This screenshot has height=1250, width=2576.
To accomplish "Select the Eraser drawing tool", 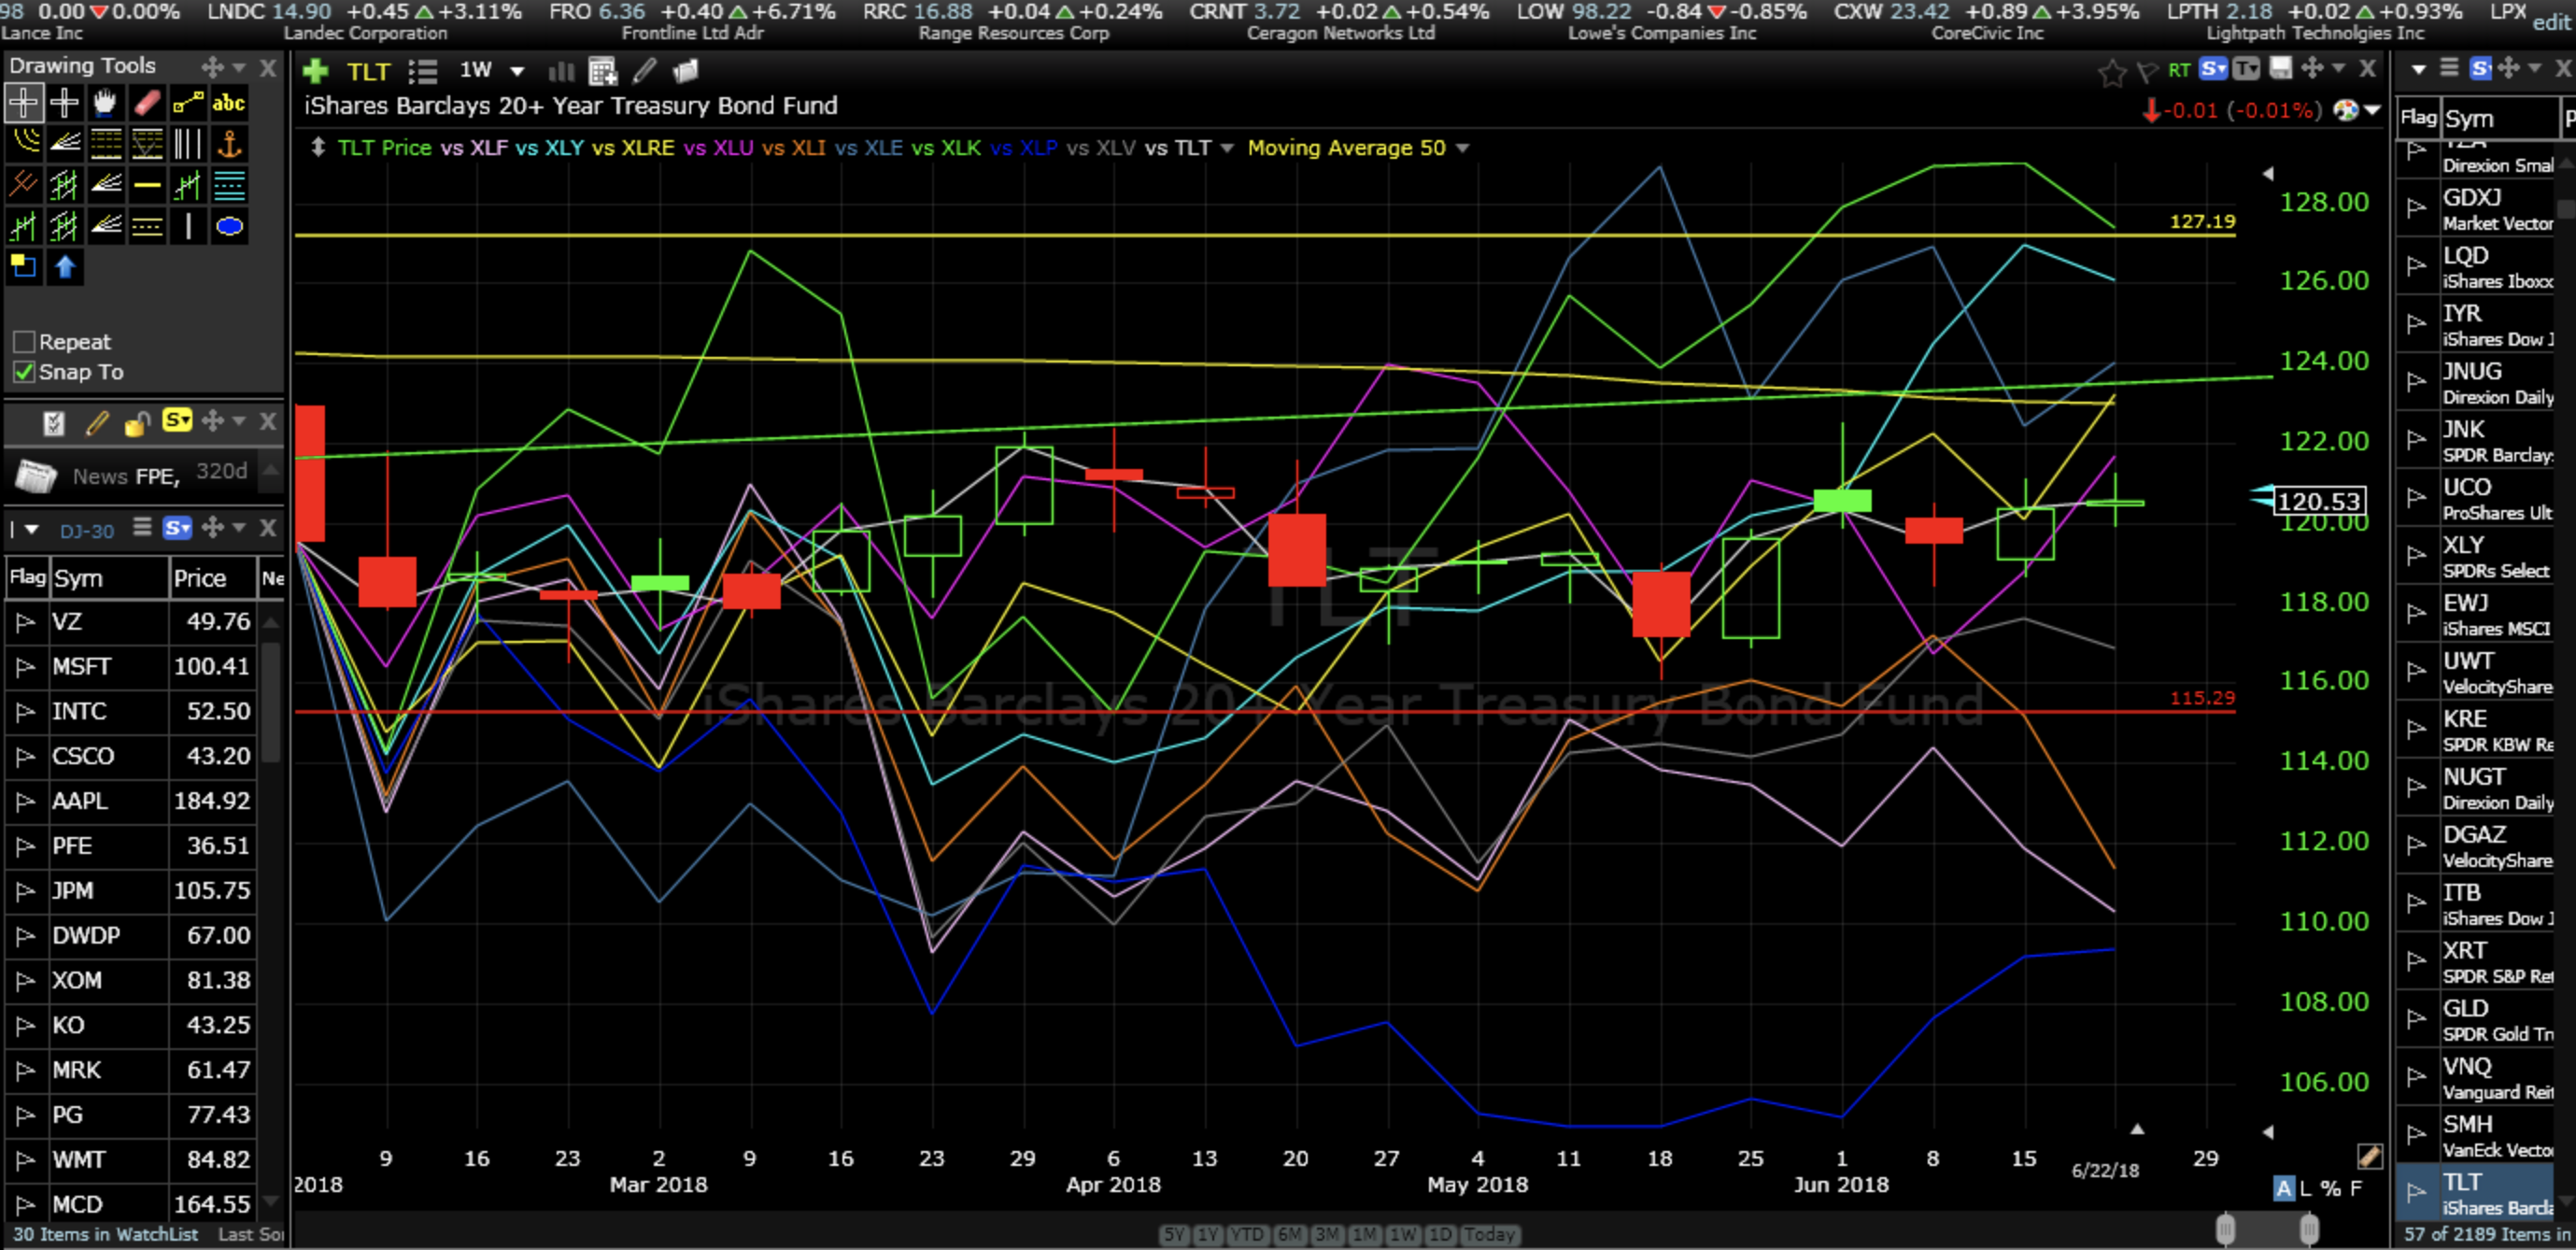I will tap(146, 102).
